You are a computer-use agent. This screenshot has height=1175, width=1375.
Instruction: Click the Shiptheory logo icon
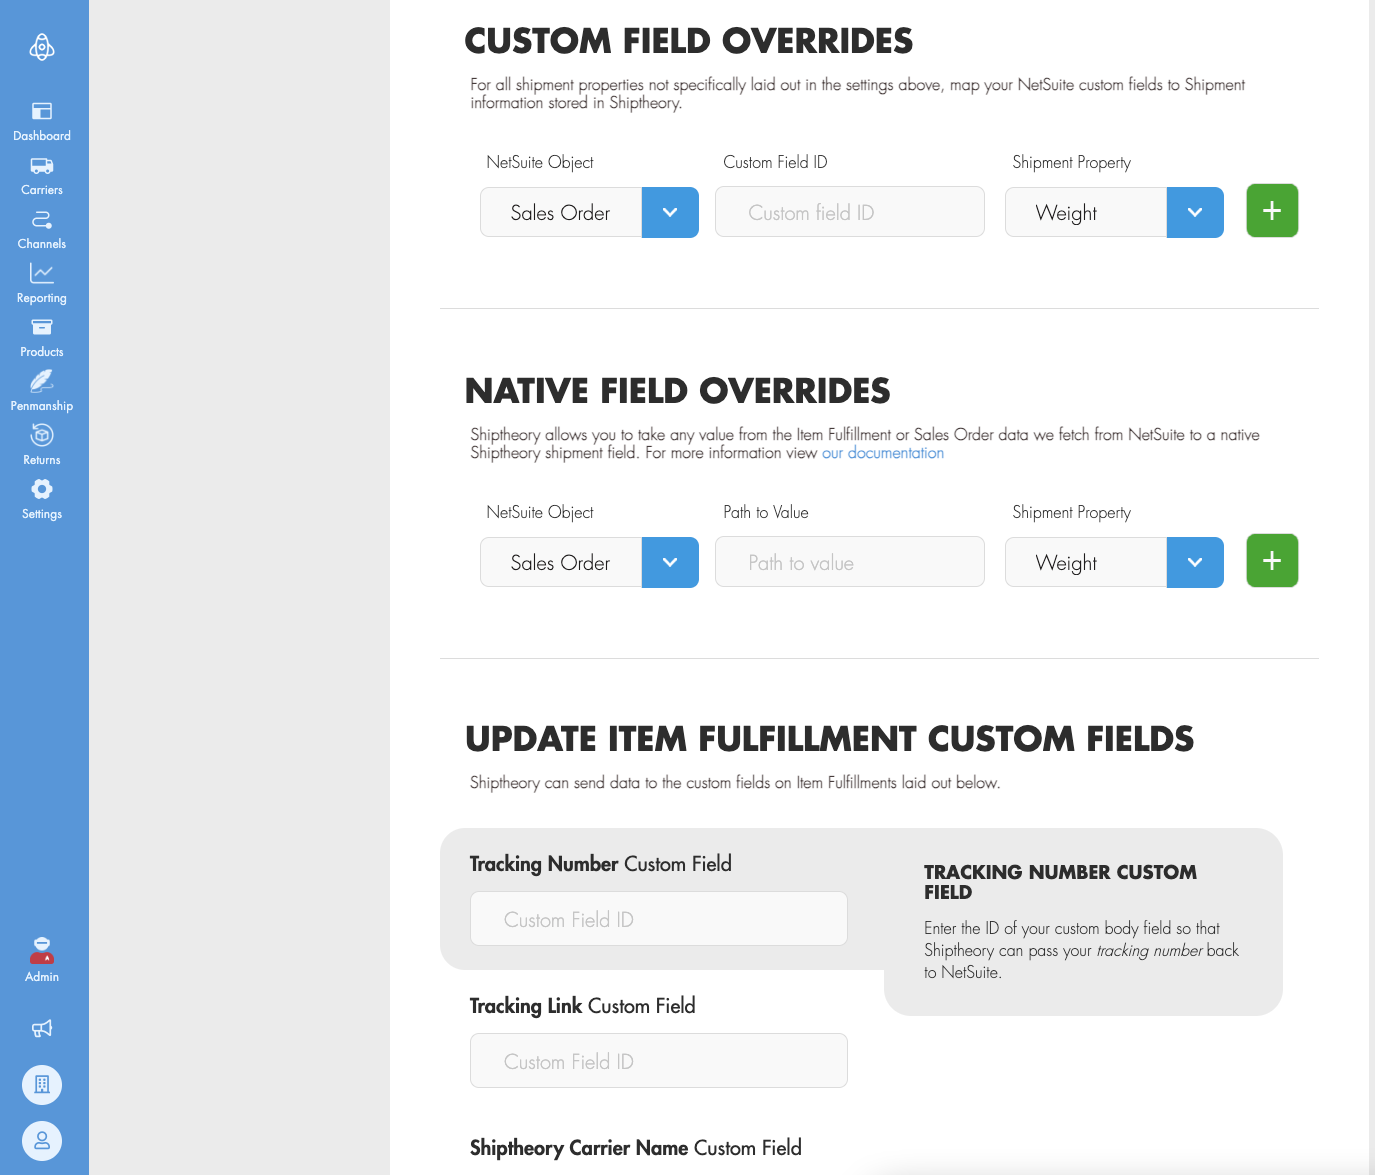[x=42, y=47]
